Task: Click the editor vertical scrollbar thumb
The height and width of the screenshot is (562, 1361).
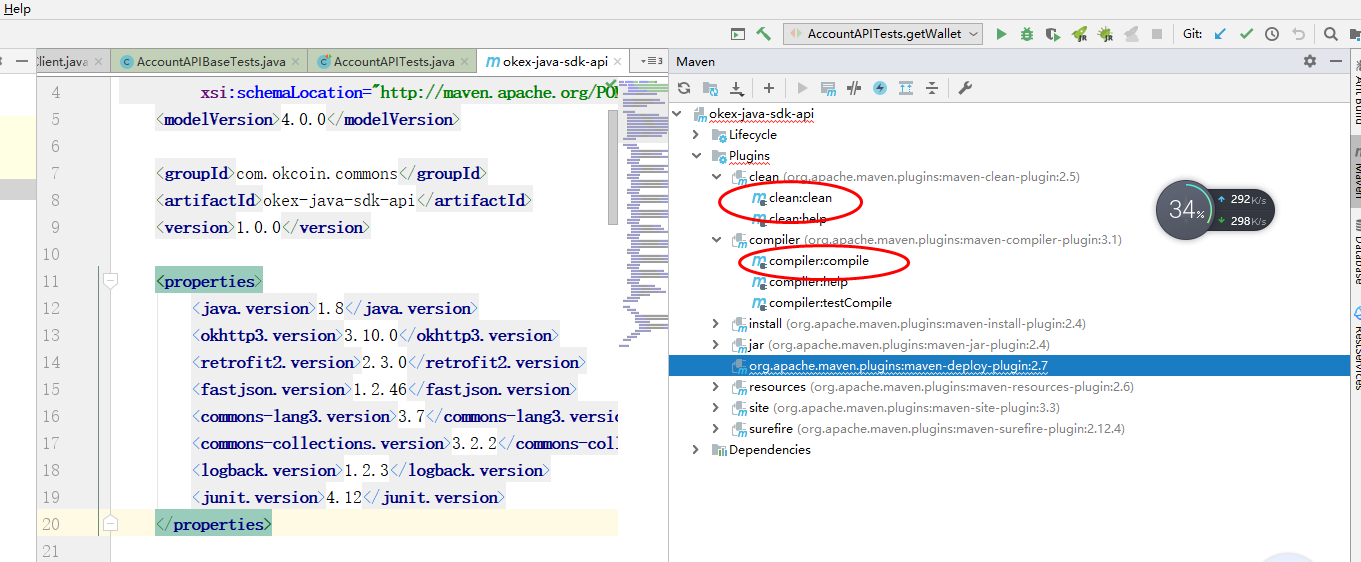Action: point(613,167)
